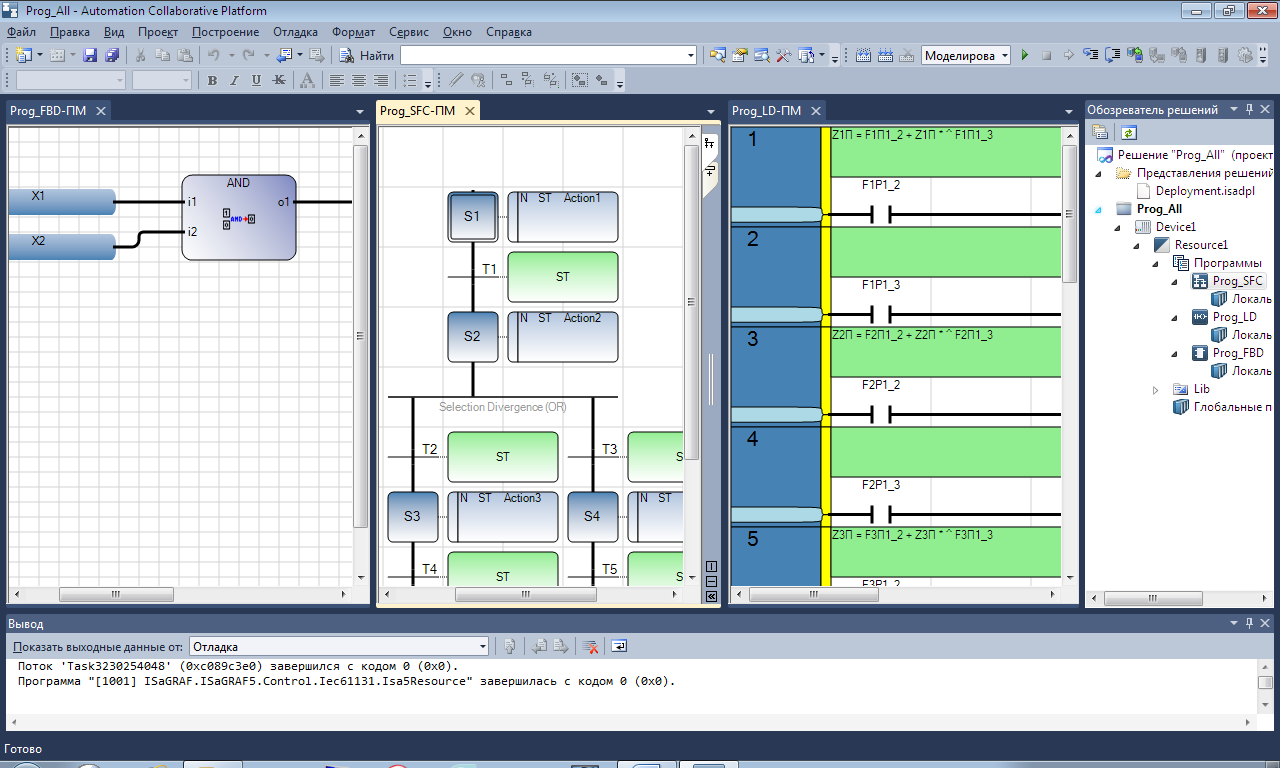The image size is (1280, 768).
Task: Open the tools wrench-and-screwdriver icon
Action: (784, 55)
